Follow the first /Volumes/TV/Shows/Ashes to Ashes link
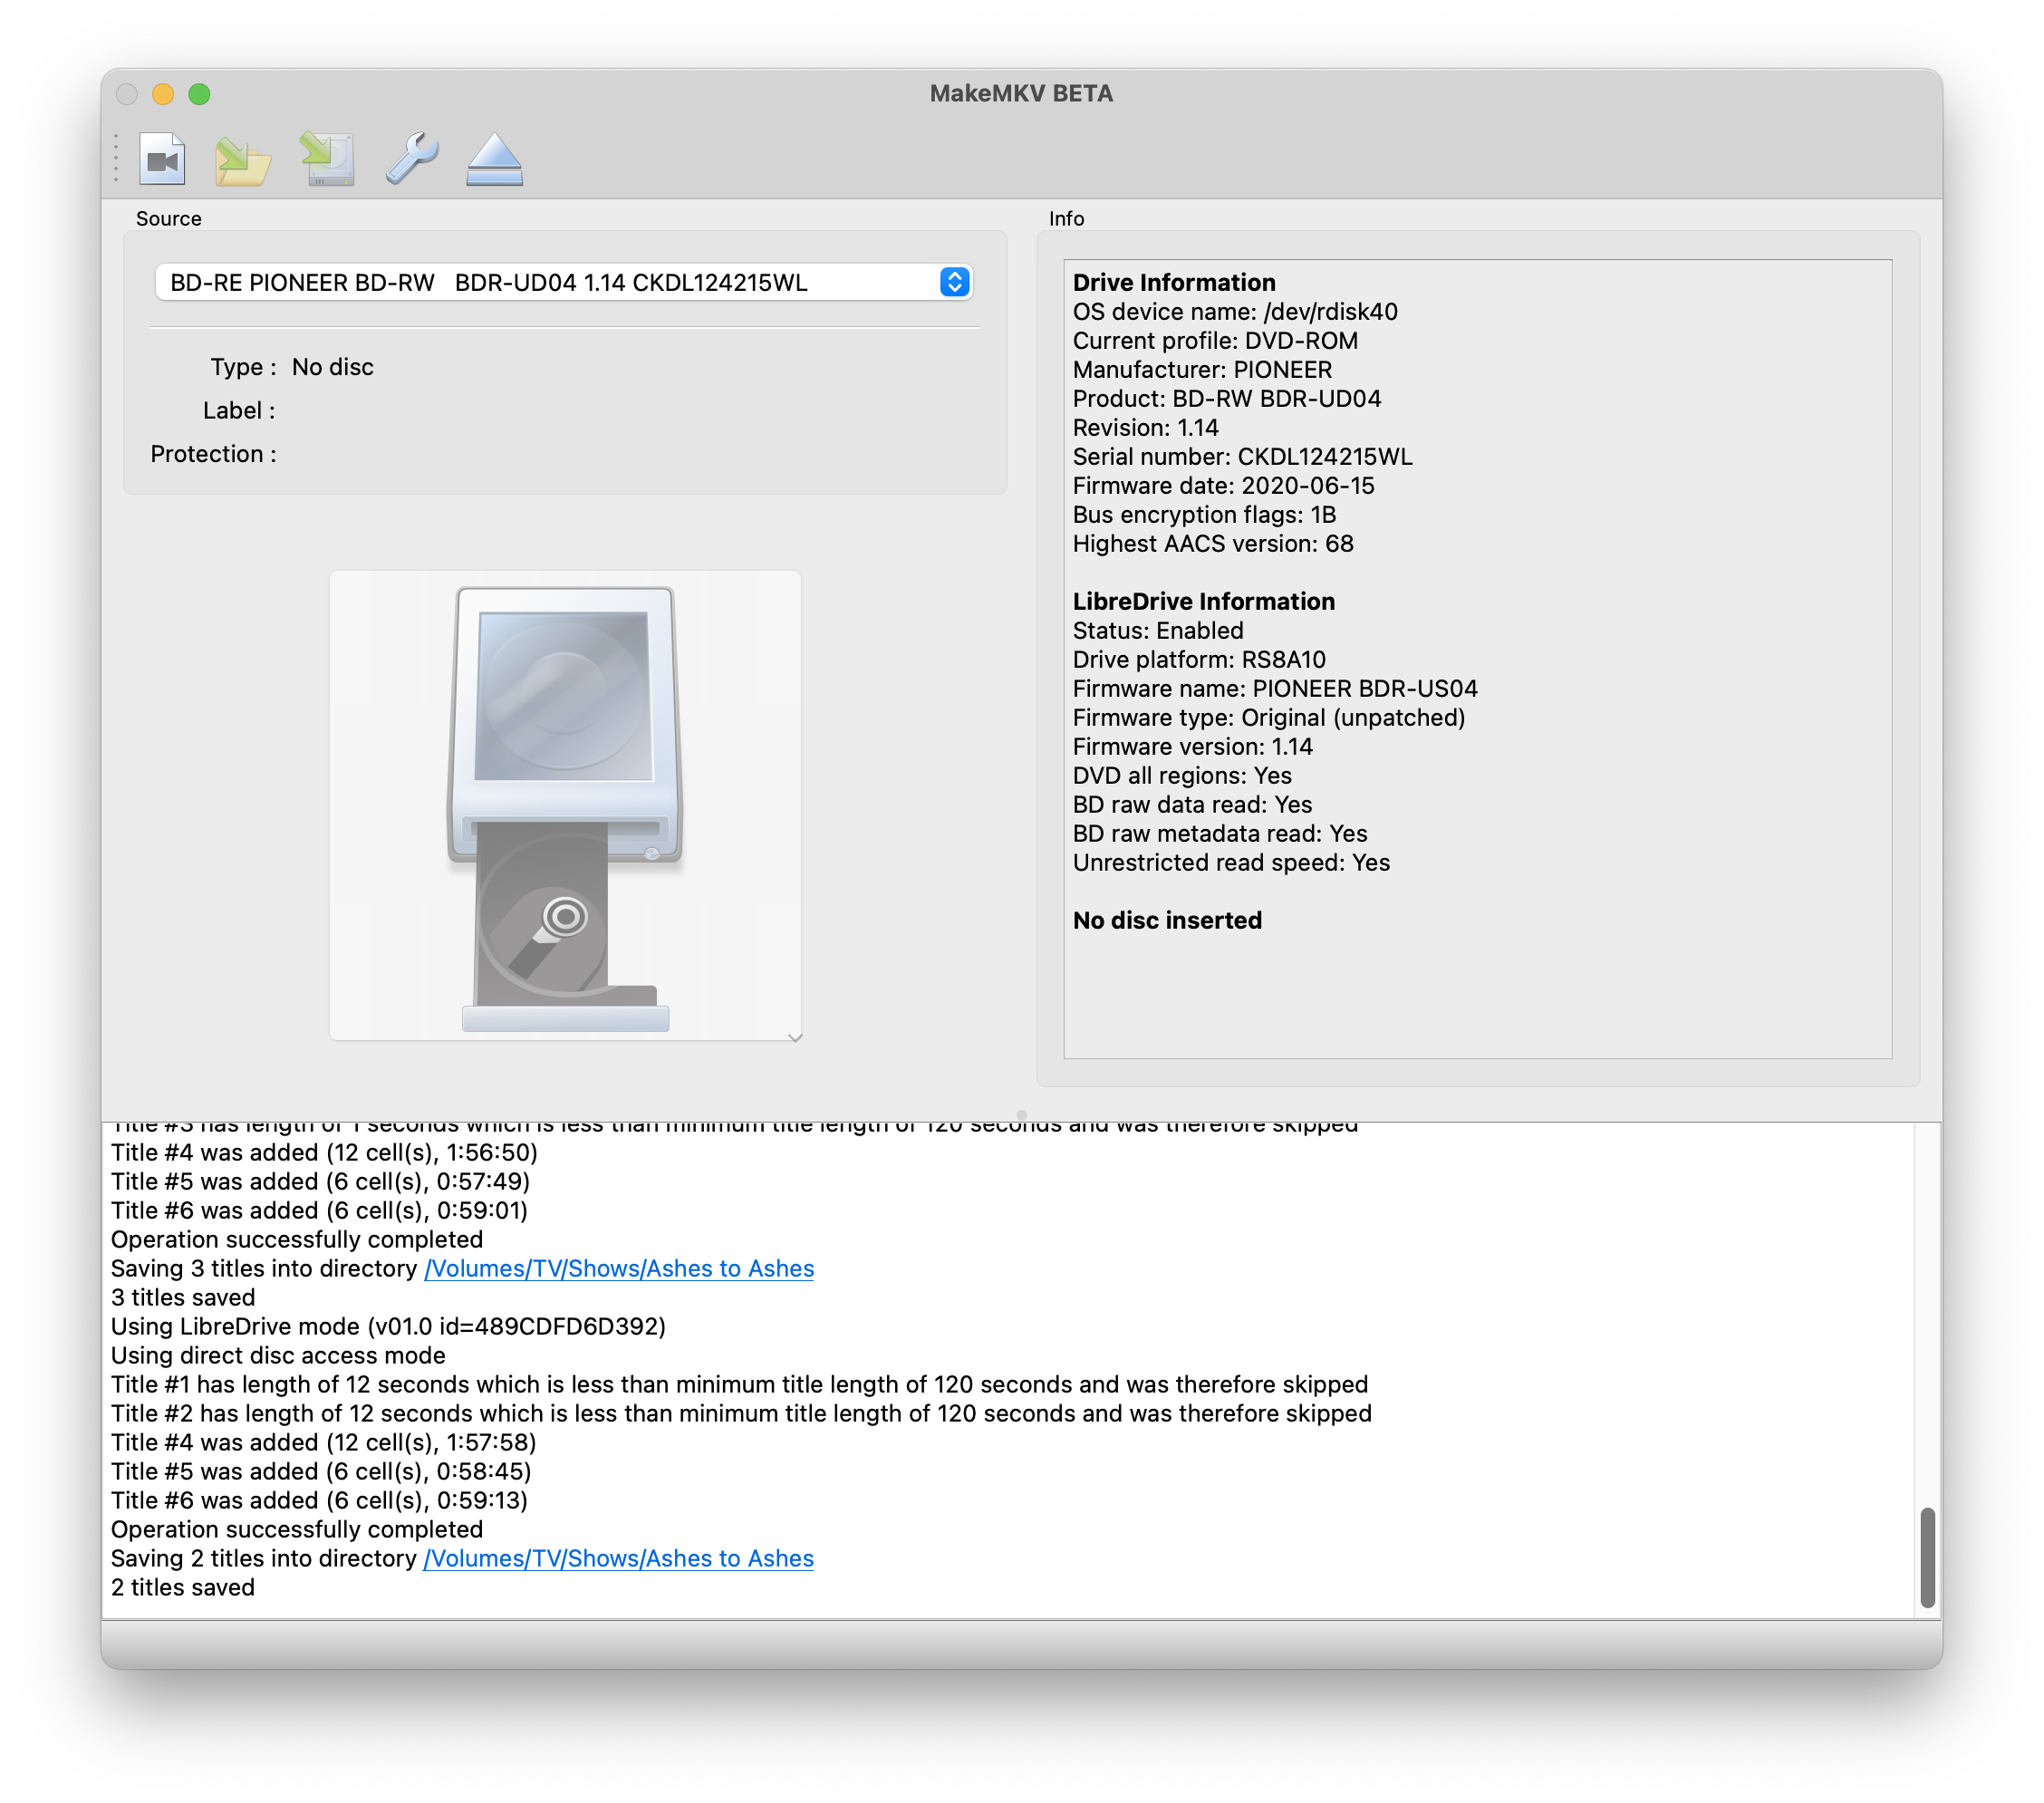This screenshot has width=2044, height=1803. point(618,1268)
